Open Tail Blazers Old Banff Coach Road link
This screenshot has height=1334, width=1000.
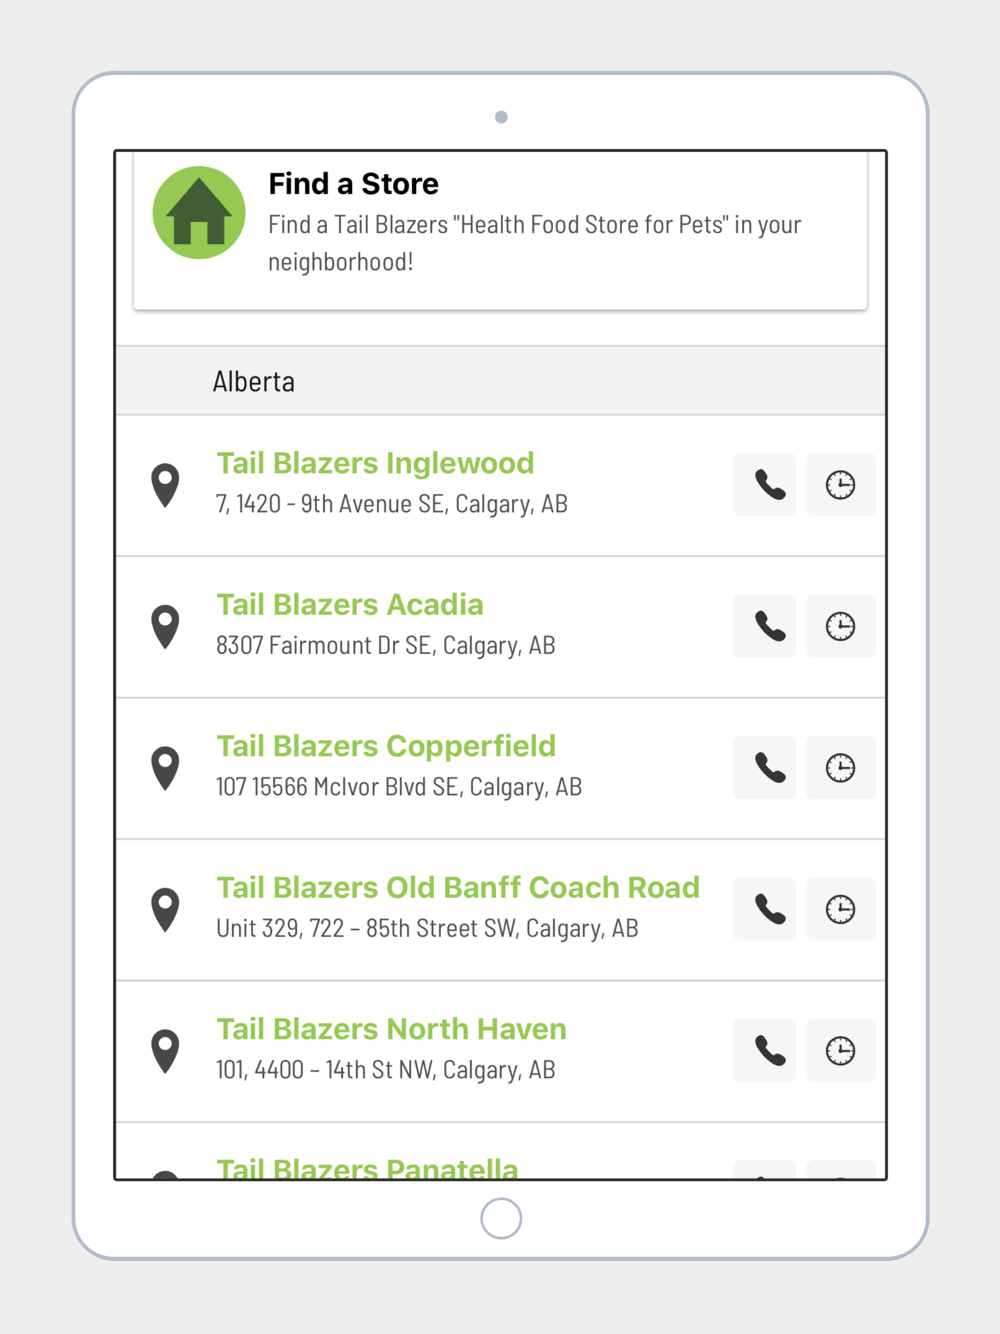tap(458, 887)
